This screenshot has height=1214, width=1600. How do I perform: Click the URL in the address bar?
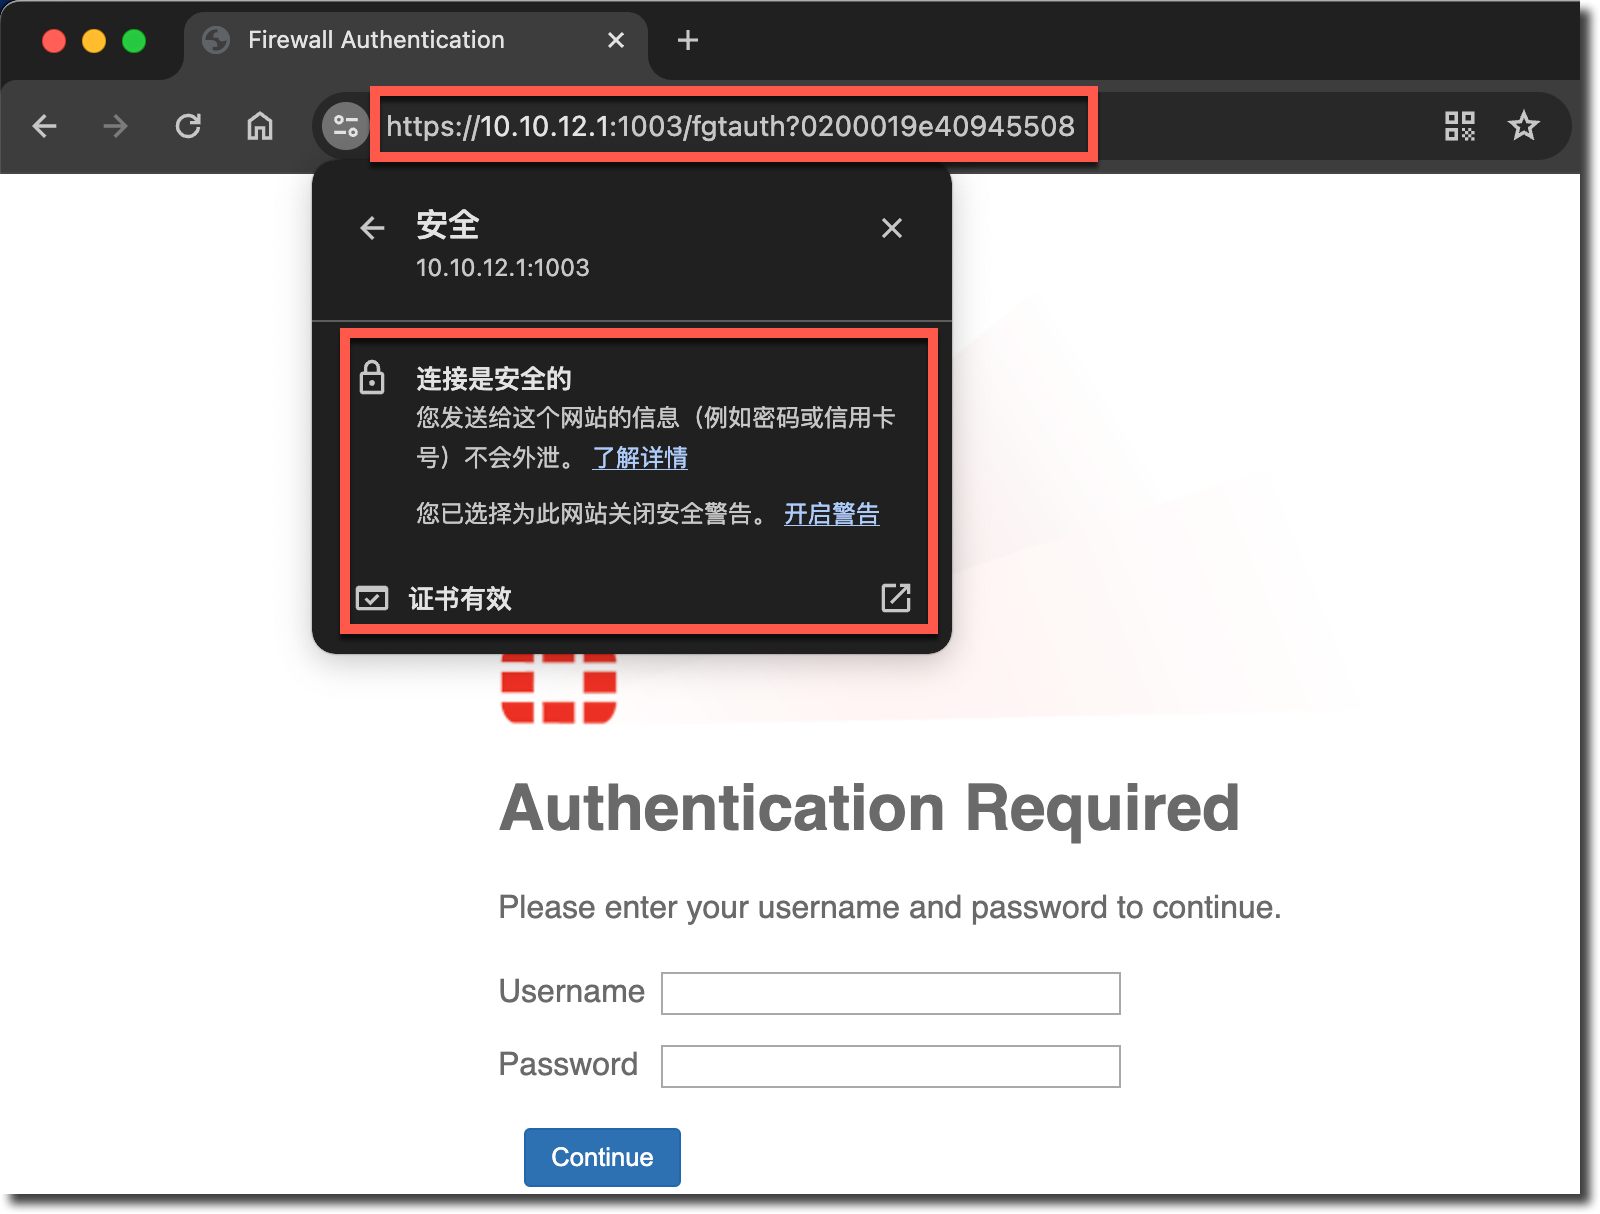pos(730,126)
